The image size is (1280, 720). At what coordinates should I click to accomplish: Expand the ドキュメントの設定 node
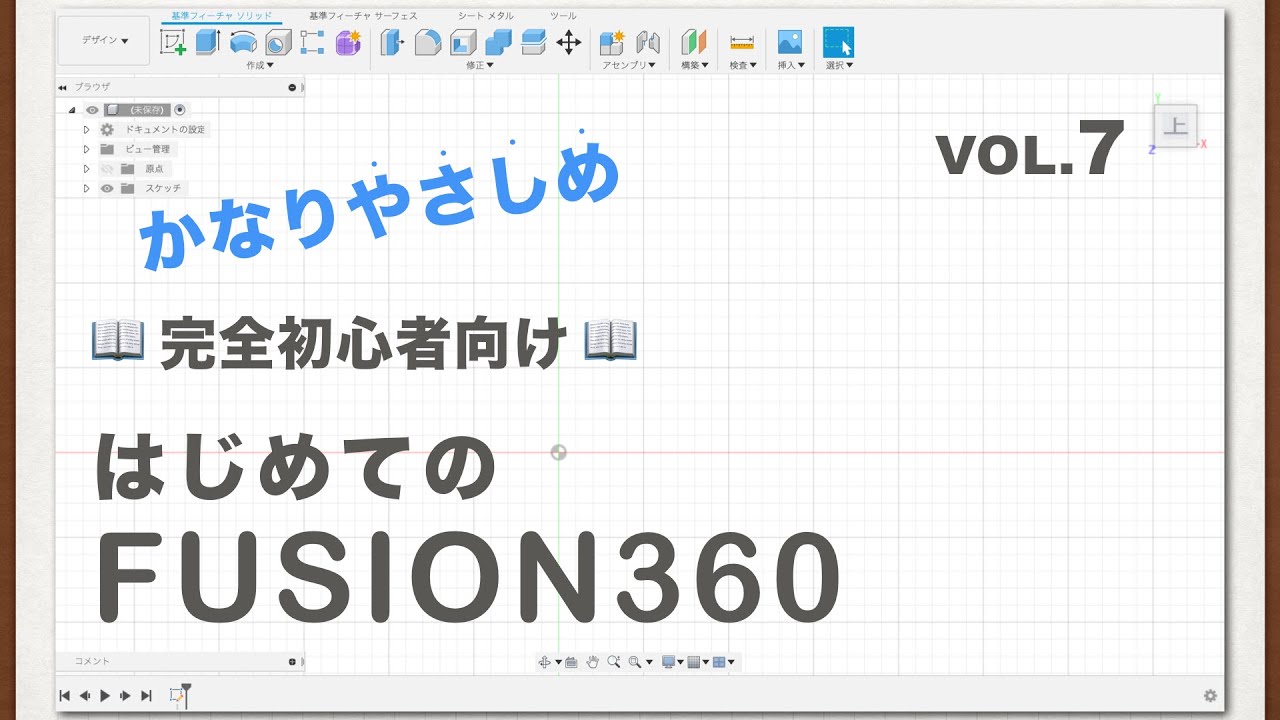(x=86, y=130)
